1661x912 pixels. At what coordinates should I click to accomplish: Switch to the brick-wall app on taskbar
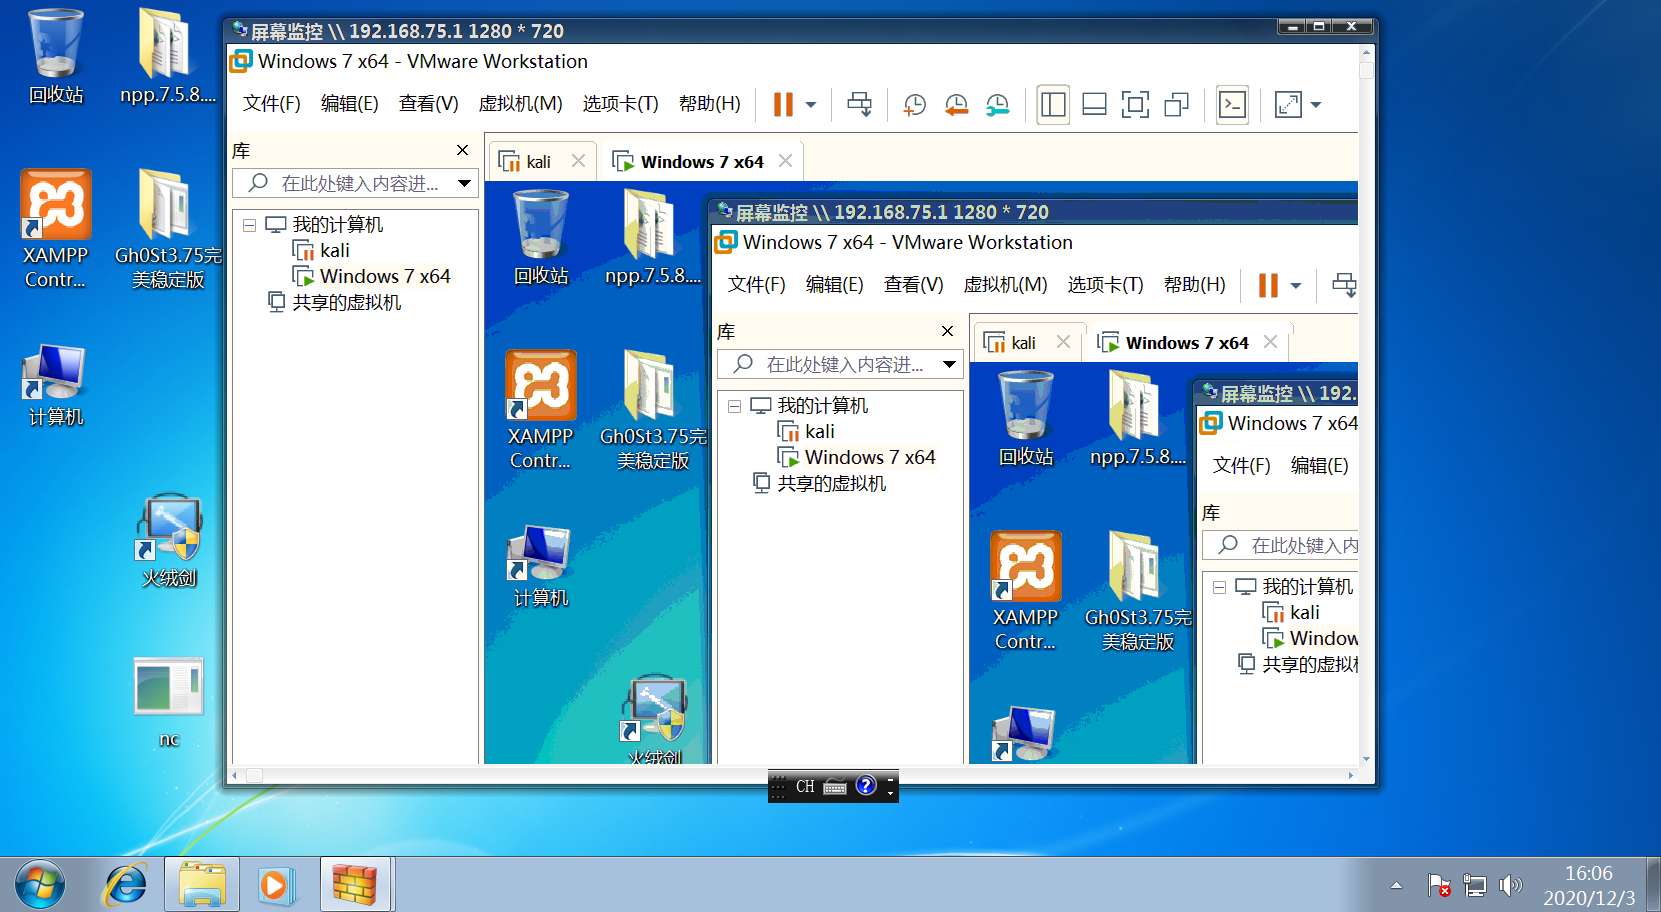pos(355,885)
